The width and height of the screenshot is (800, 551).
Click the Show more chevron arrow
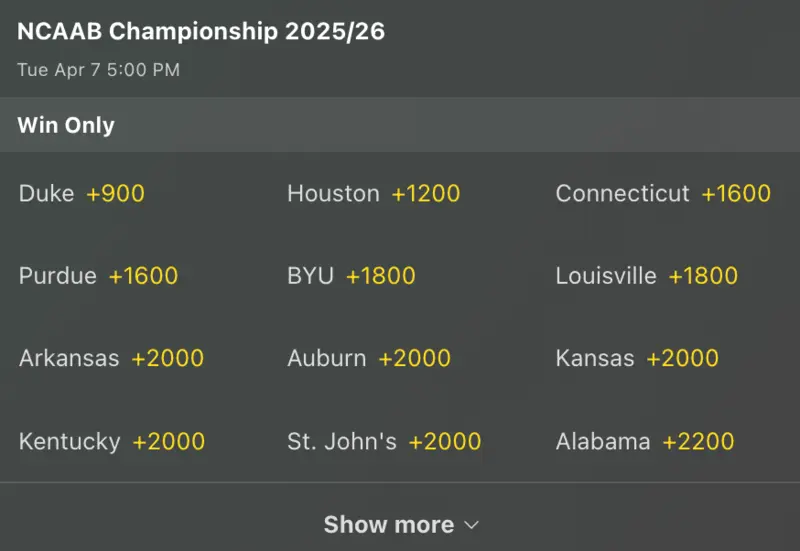pyautogui.click(x=473, y=525)
